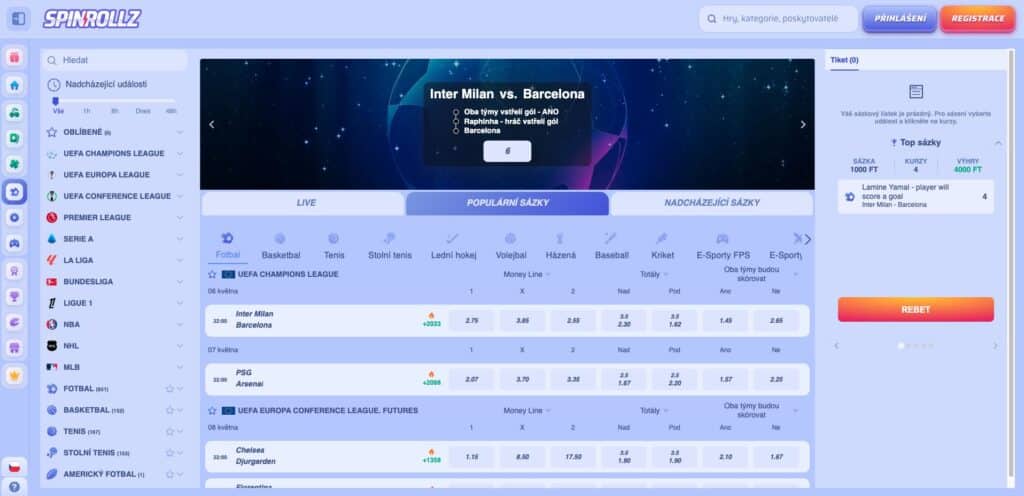Click the Spinrollz logo
1024x496 pixels.
tap(91, 19)
